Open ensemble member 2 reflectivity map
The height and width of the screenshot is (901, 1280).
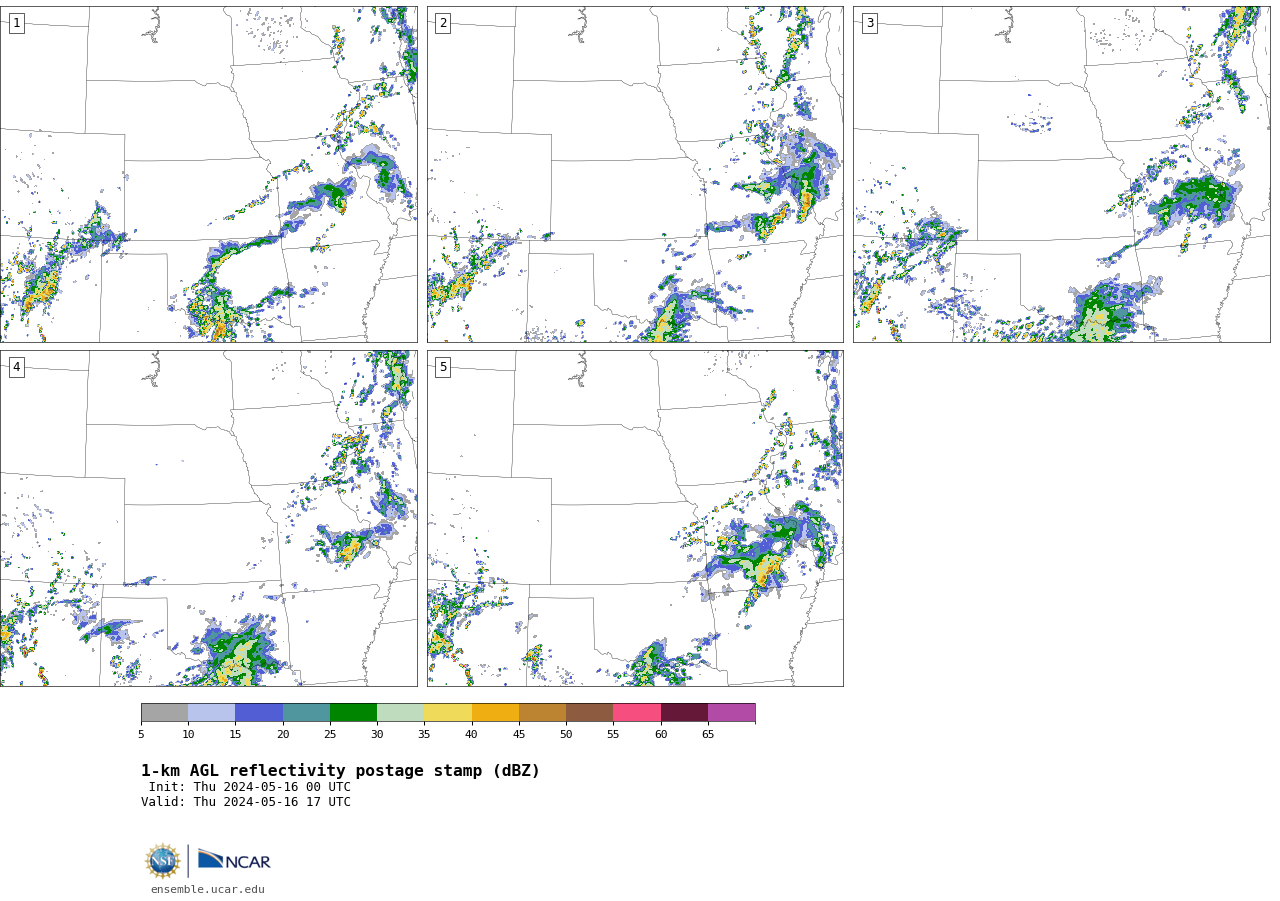point(635,174)
